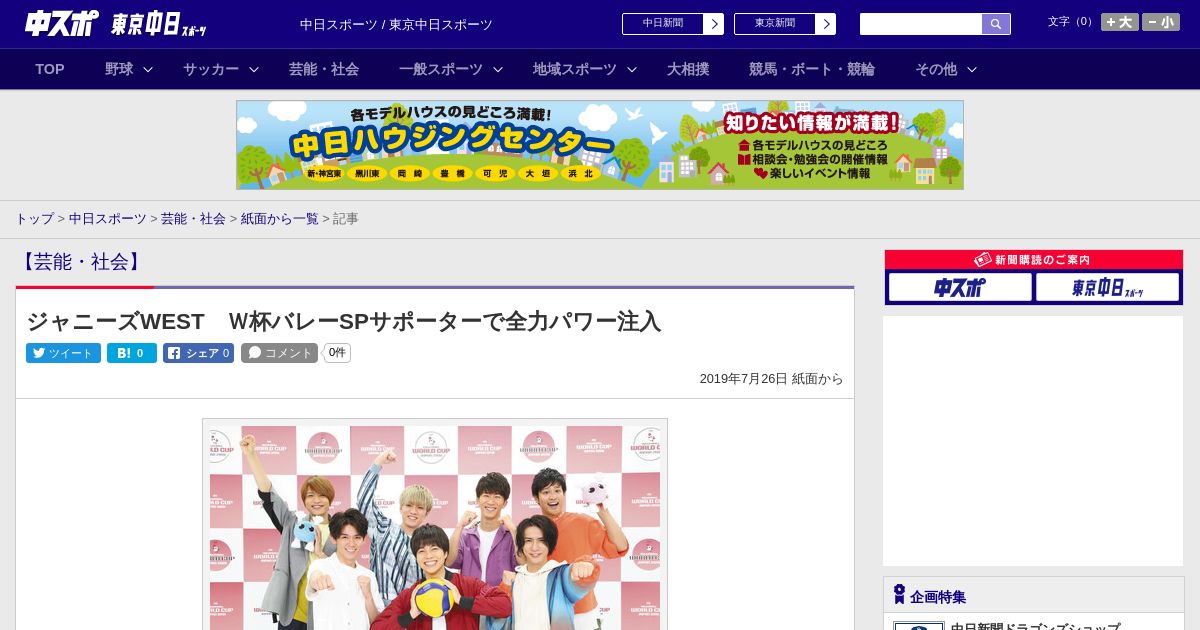Click the 新聞購読のご案内 header
The image size is (1200, 630).
(1034, 260)
